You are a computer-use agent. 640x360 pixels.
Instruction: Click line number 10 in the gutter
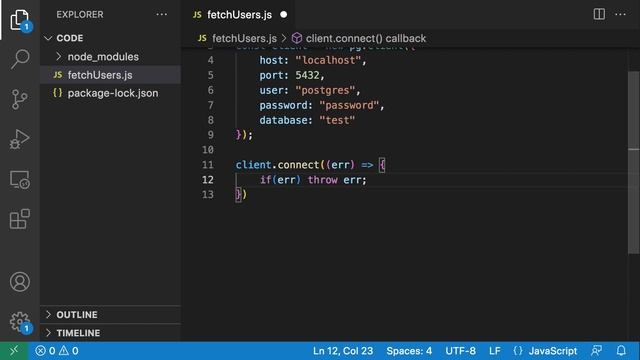coord(208,150)
